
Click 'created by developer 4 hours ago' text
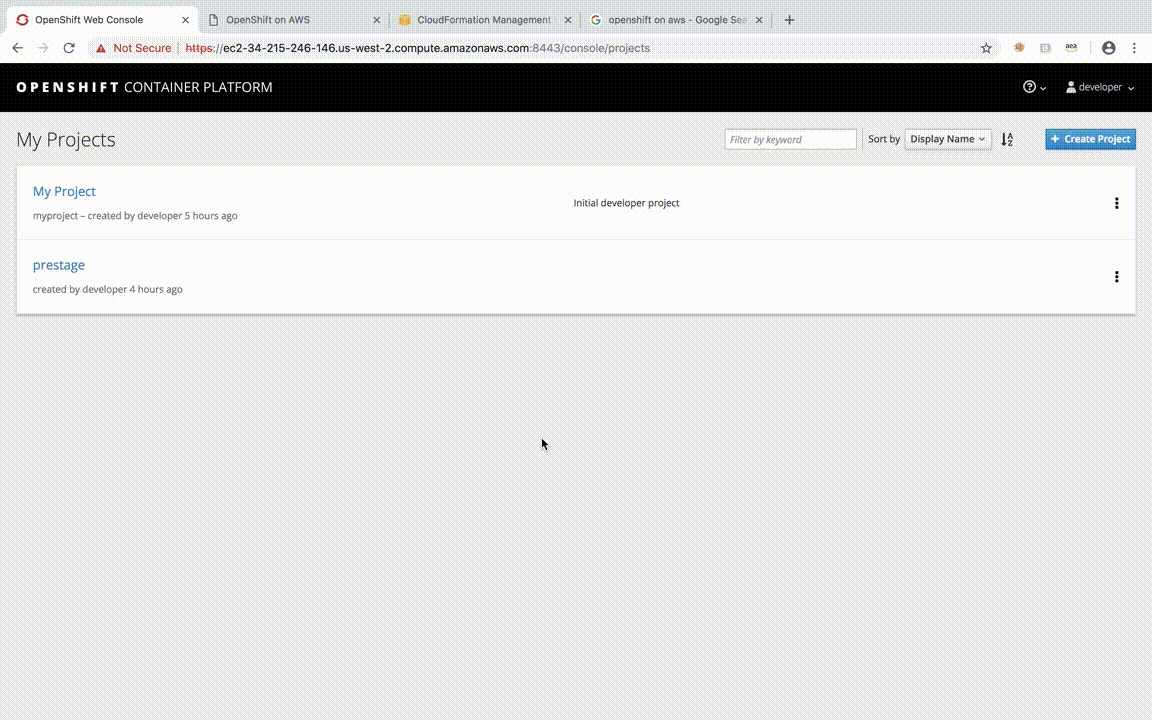(107, 289)
